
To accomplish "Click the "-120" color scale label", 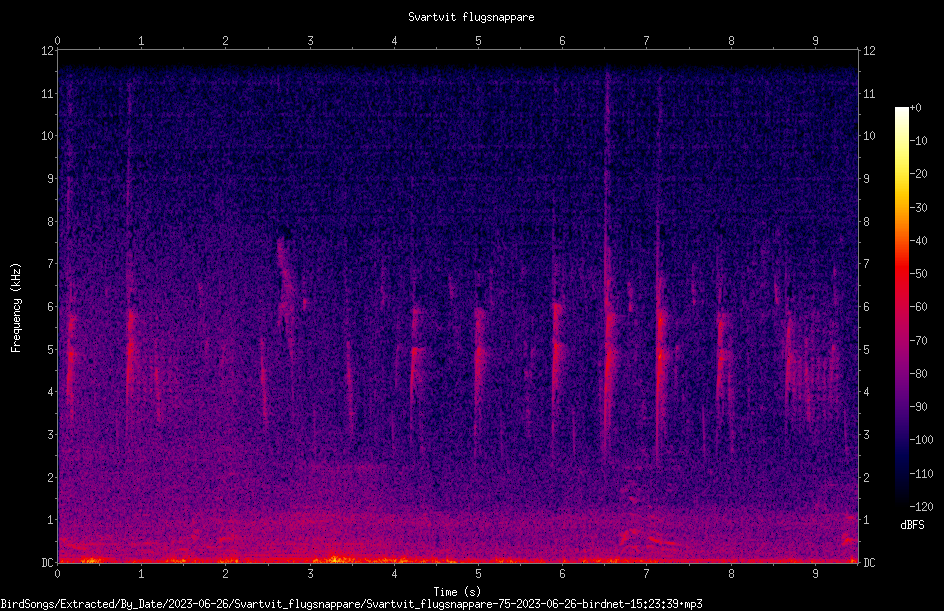I will [x=921, y=507].
